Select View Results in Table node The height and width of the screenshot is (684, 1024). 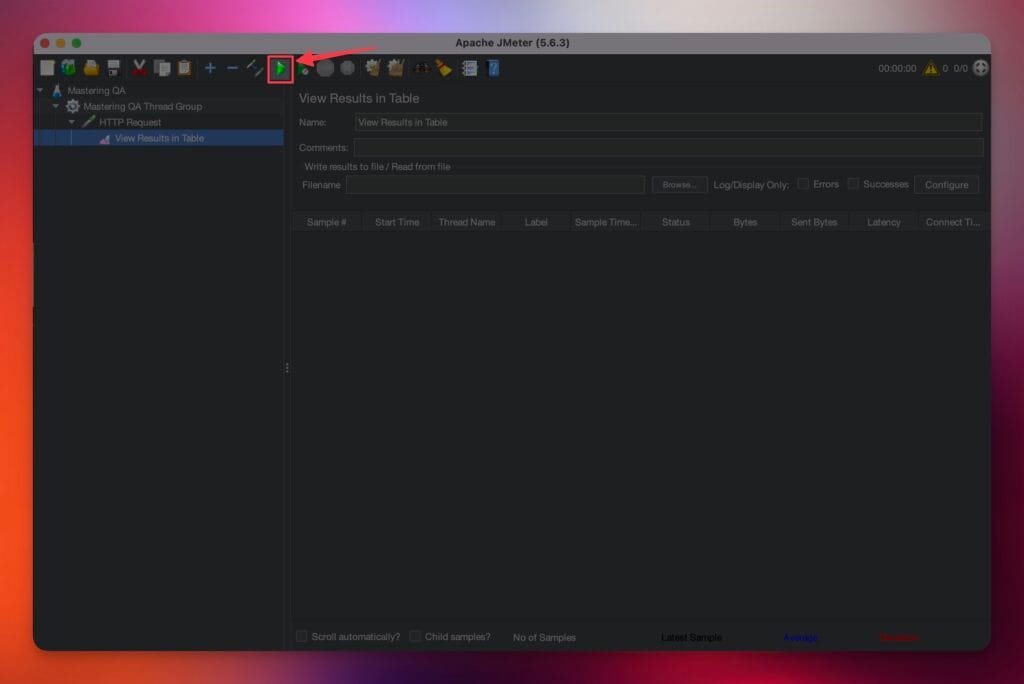[159, 138]
